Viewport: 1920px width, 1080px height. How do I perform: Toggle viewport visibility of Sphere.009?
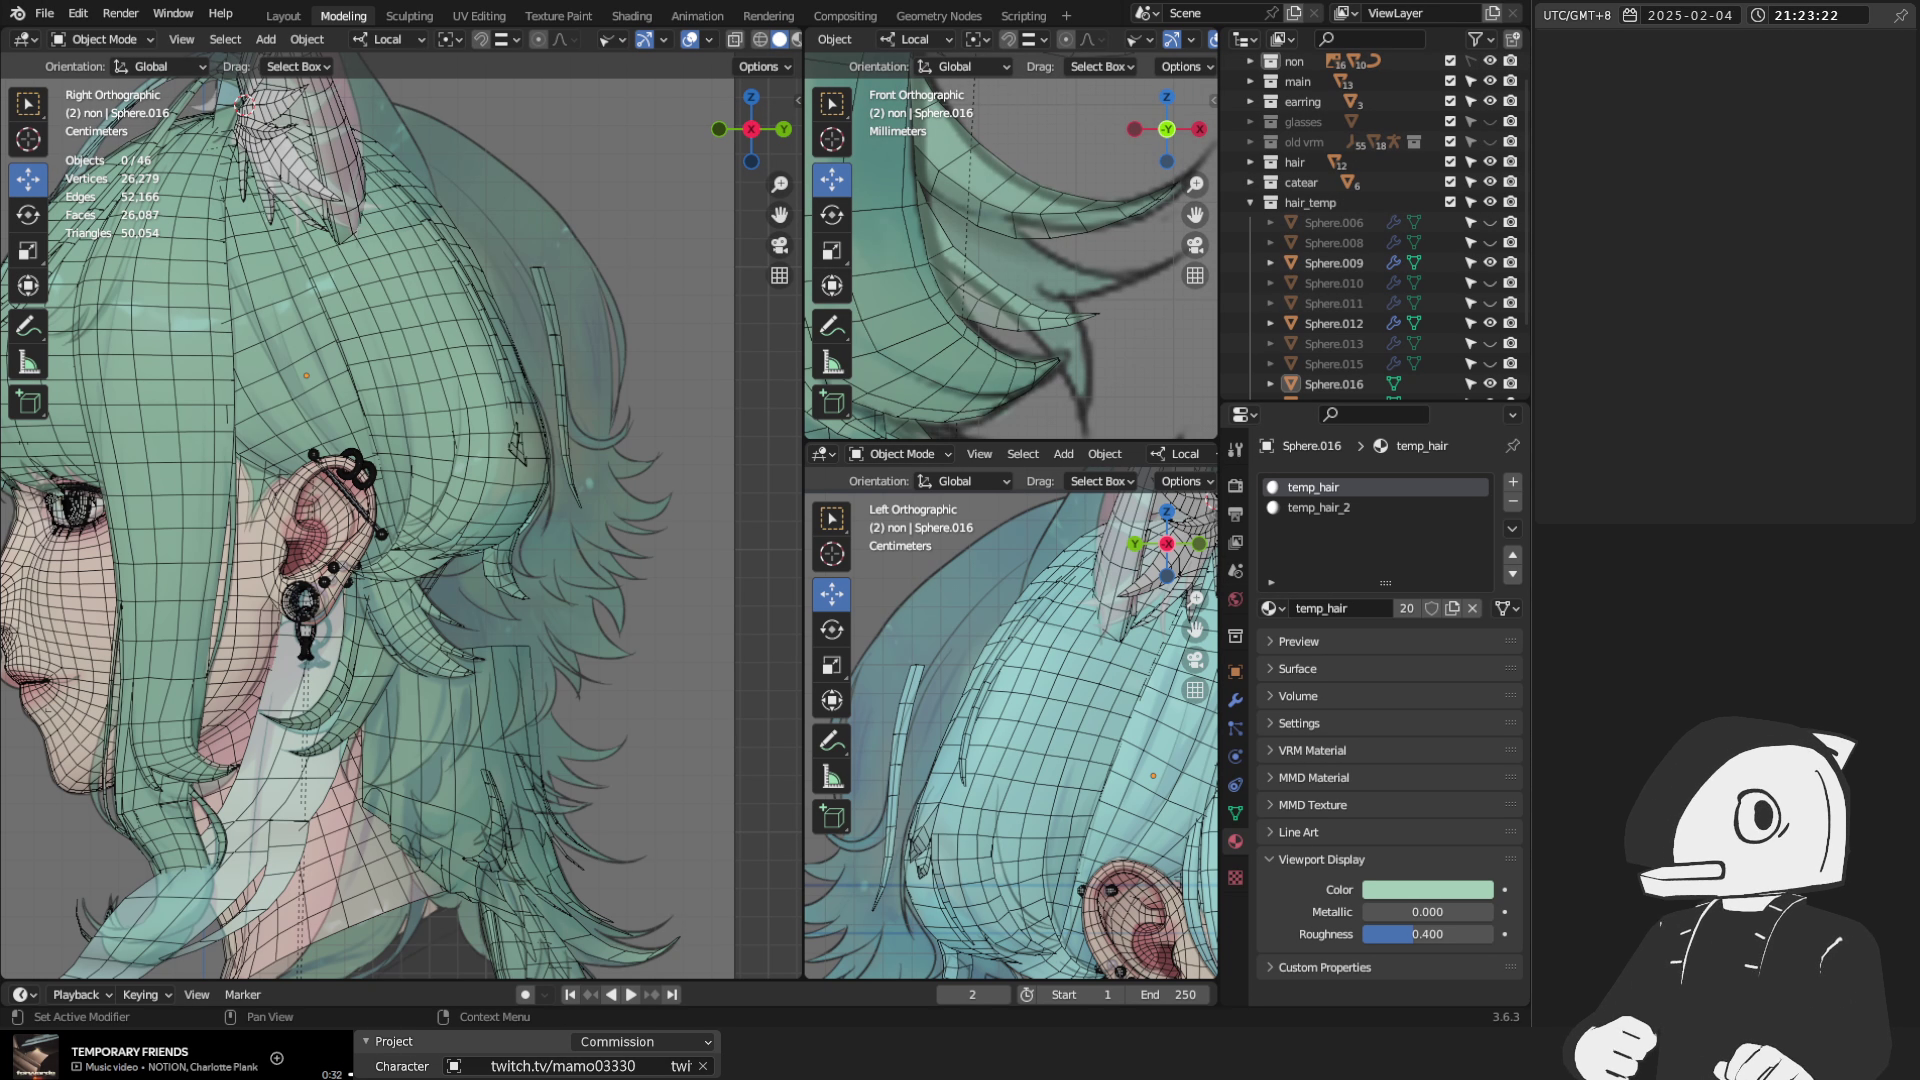(1489, 263)
